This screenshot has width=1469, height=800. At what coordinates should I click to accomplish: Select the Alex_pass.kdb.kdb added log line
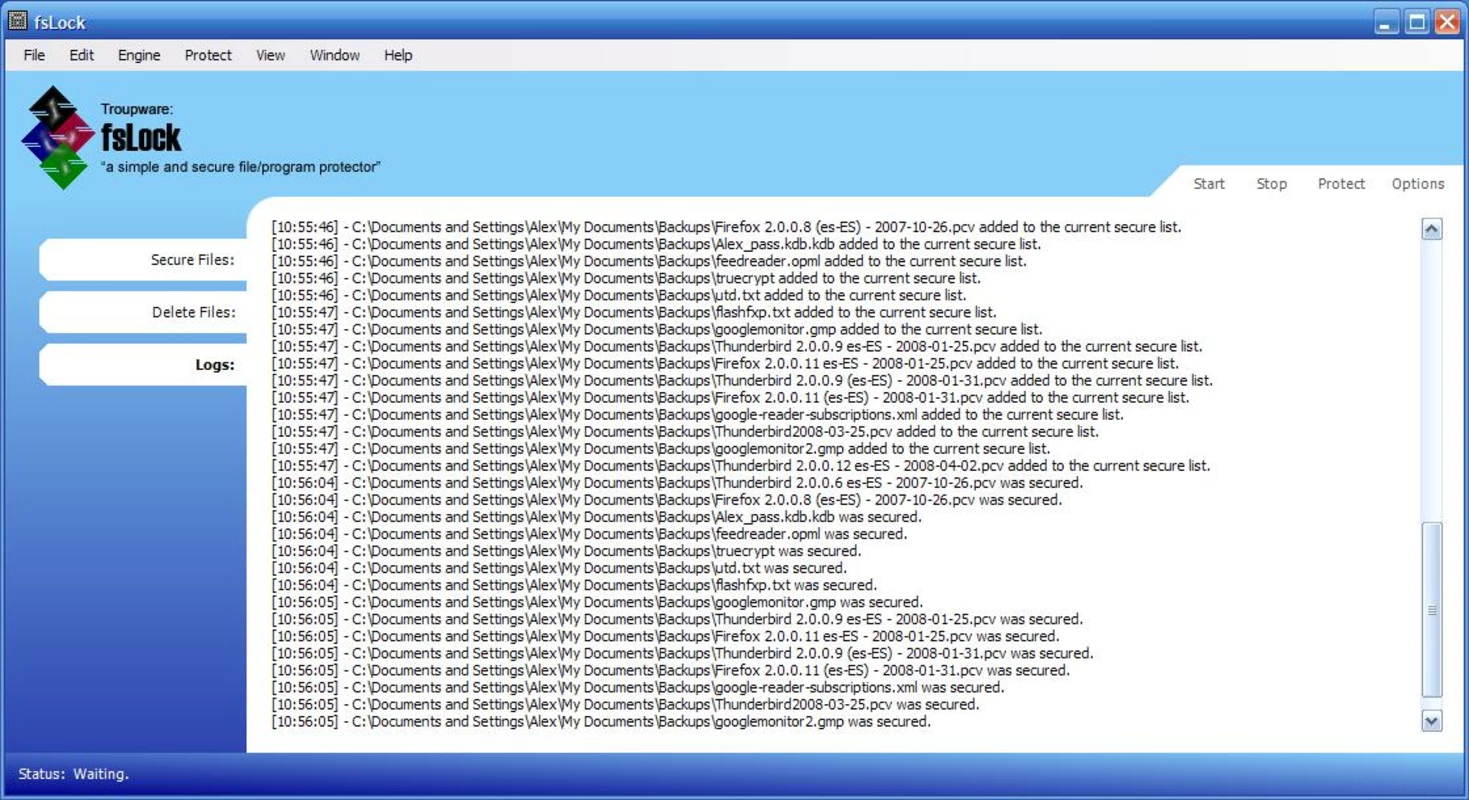point(656,244)
